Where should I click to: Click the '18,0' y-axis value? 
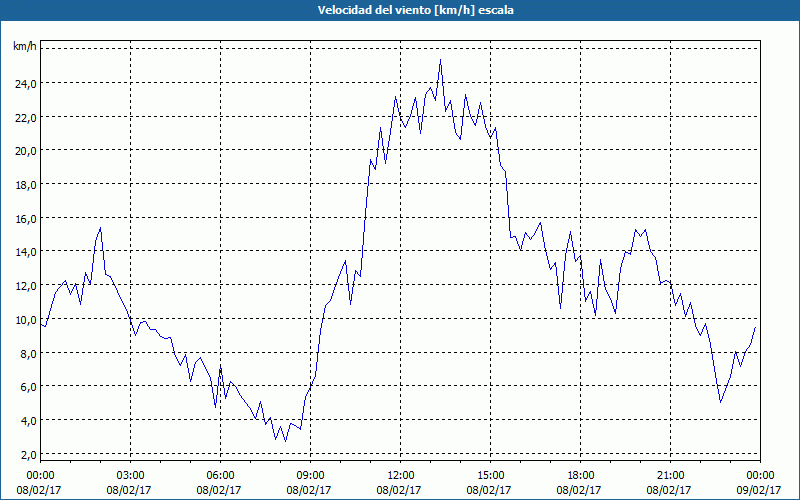tap(26, 185)
